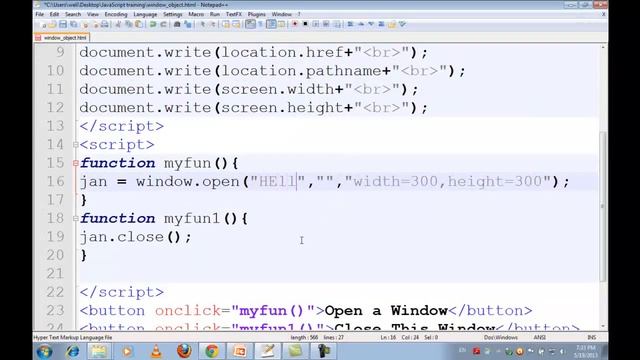Toggle Show All Characters icon
Screen dimensions: 640x360
point(260,24)
